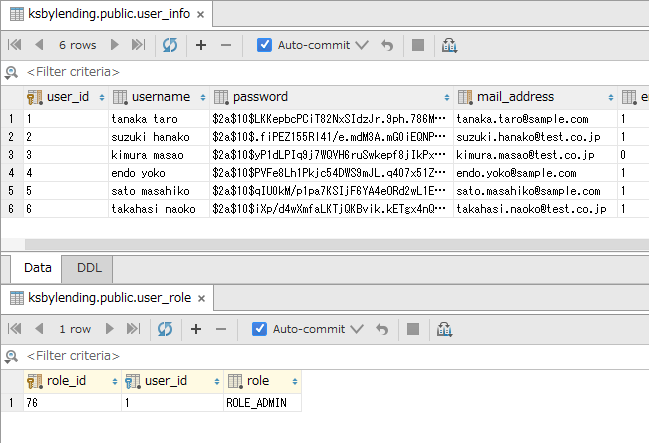
Task: Select the 'tanaka taro' username cell
Action: pyautogui.click(x=159, y=119)
